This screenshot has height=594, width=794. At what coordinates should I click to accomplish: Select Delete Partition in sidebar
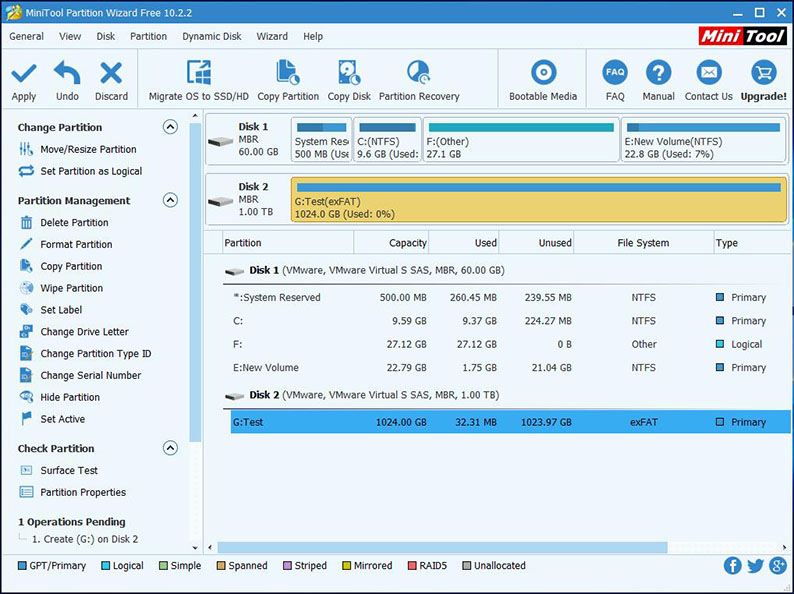[64, 222]
